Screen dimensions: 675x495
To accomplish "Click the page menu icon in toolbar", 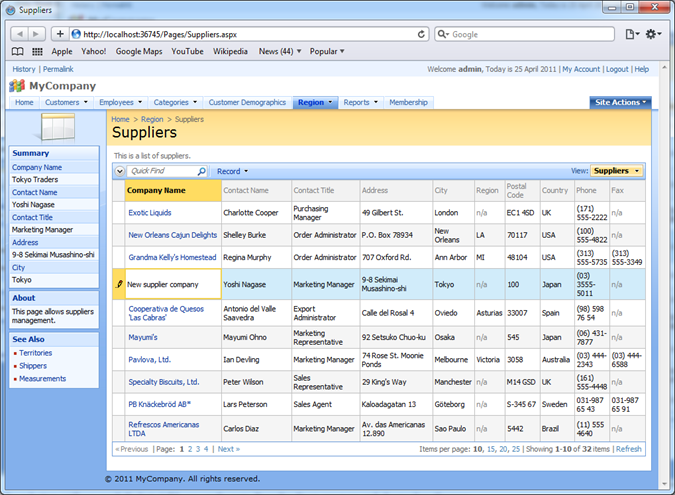I will (631, 34).
